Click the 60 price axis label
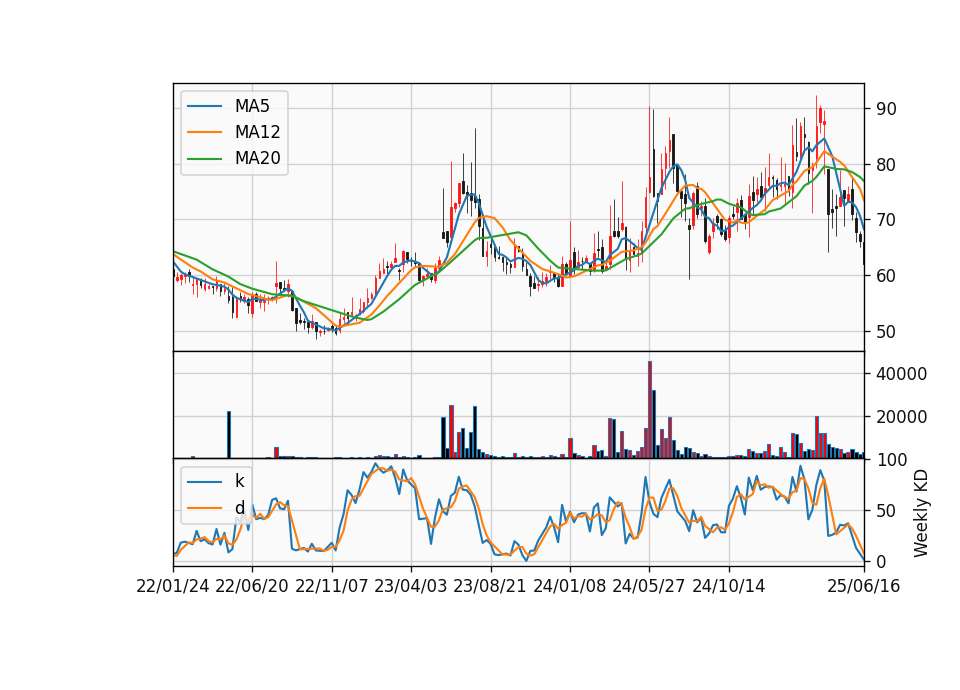The width and height of the screenshot is (960, 690). click(x=886, y=276)
